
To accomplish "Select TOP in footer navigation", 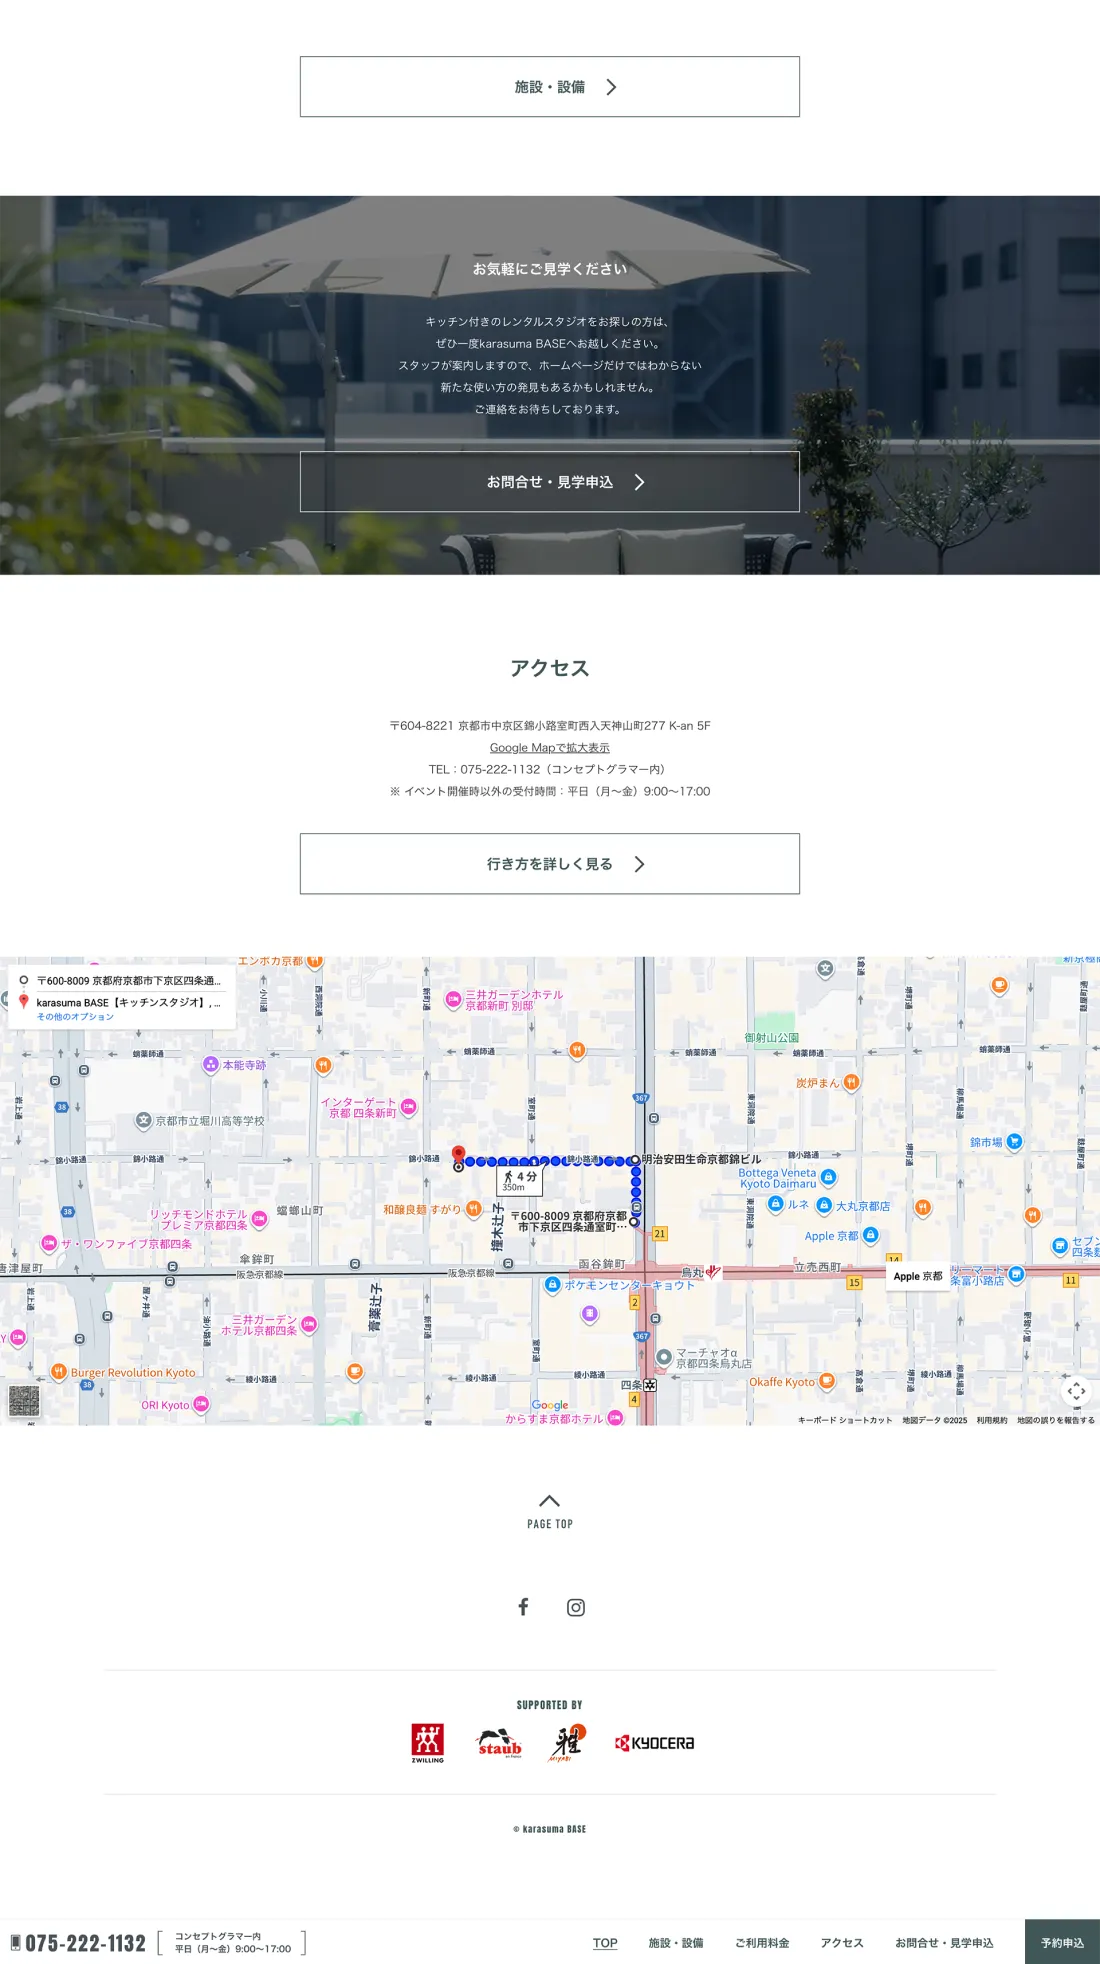I will coord(605,1943).
